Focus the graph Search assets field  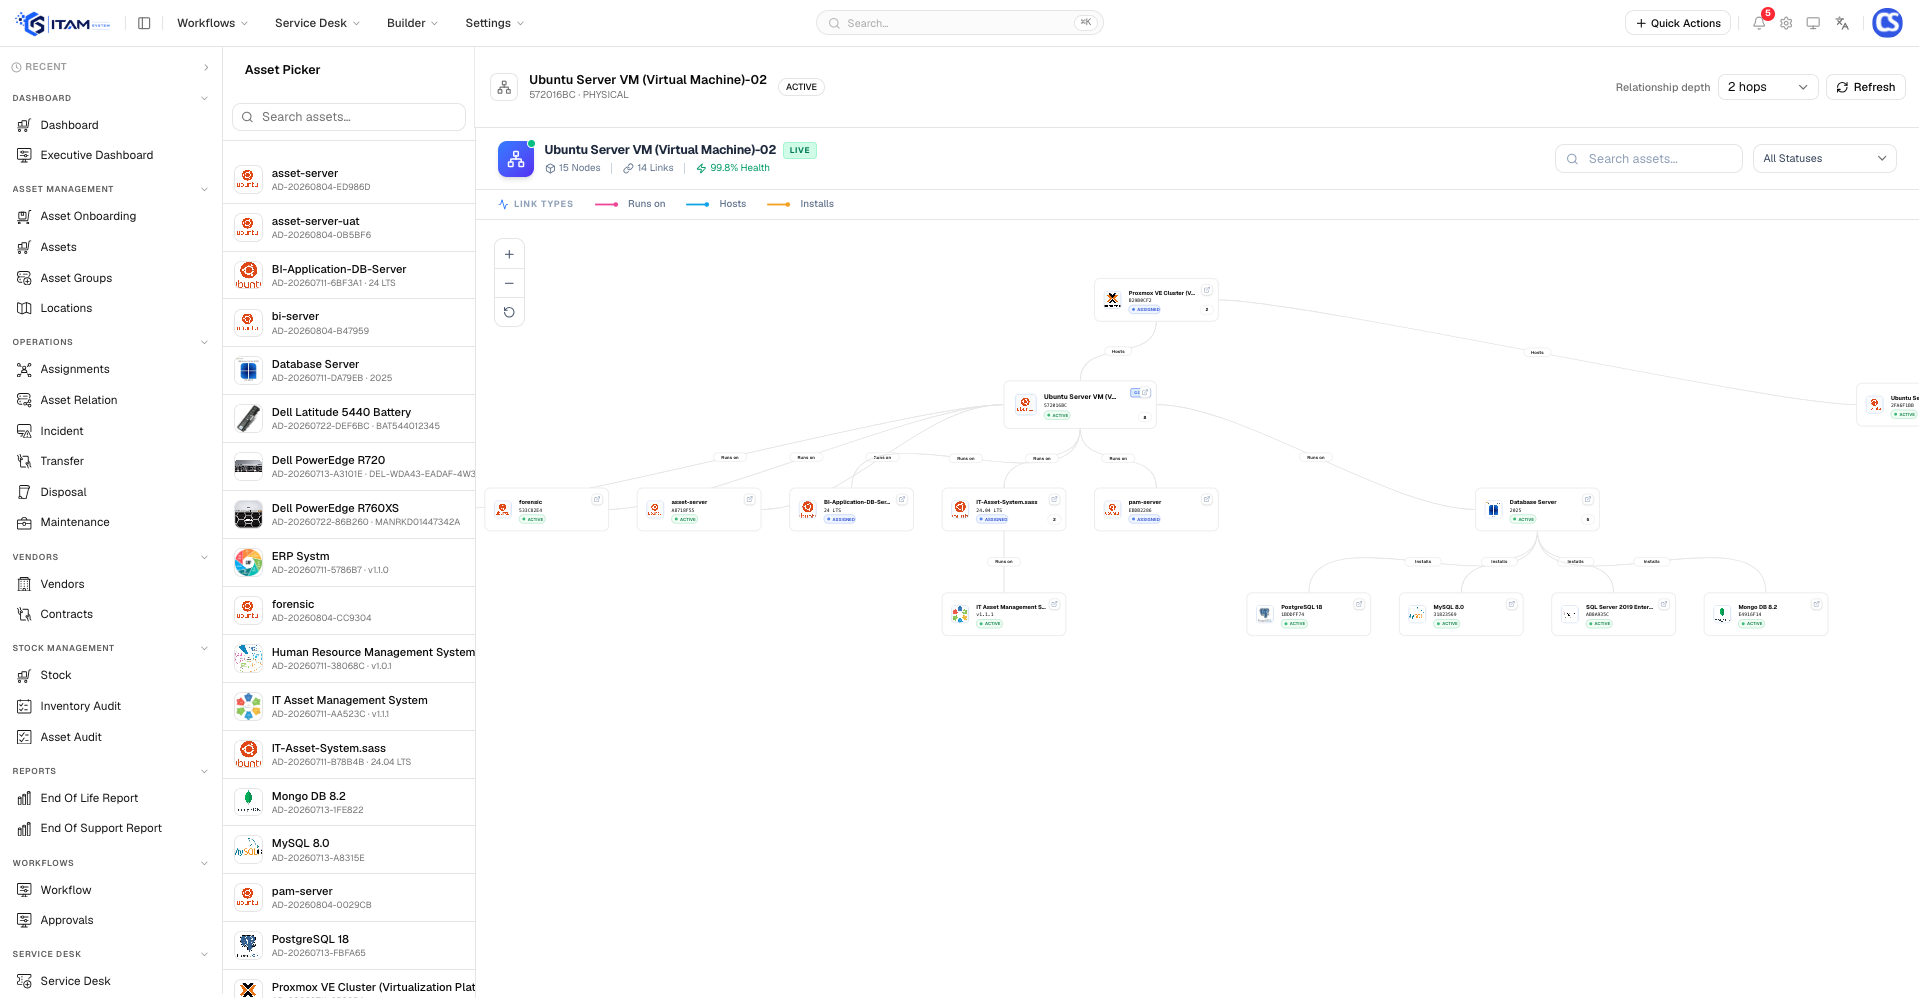(1648, 158)
